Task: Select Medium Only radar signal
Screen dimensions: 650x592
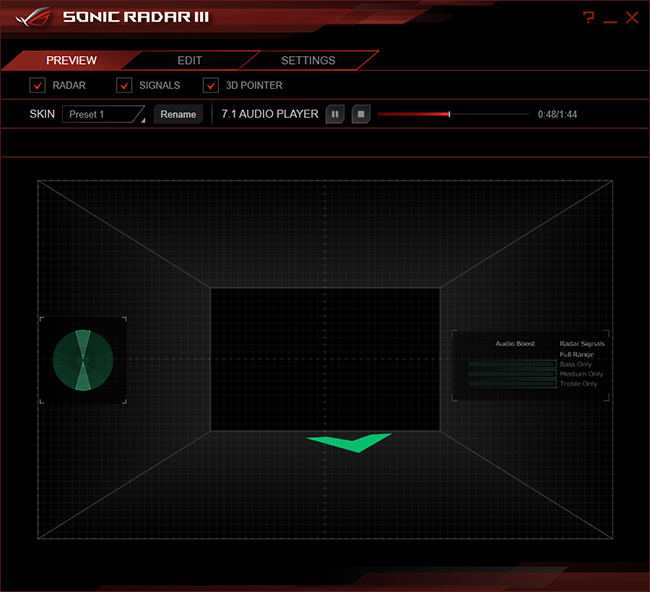Action: pyautogui.click(x=581, y=374)
